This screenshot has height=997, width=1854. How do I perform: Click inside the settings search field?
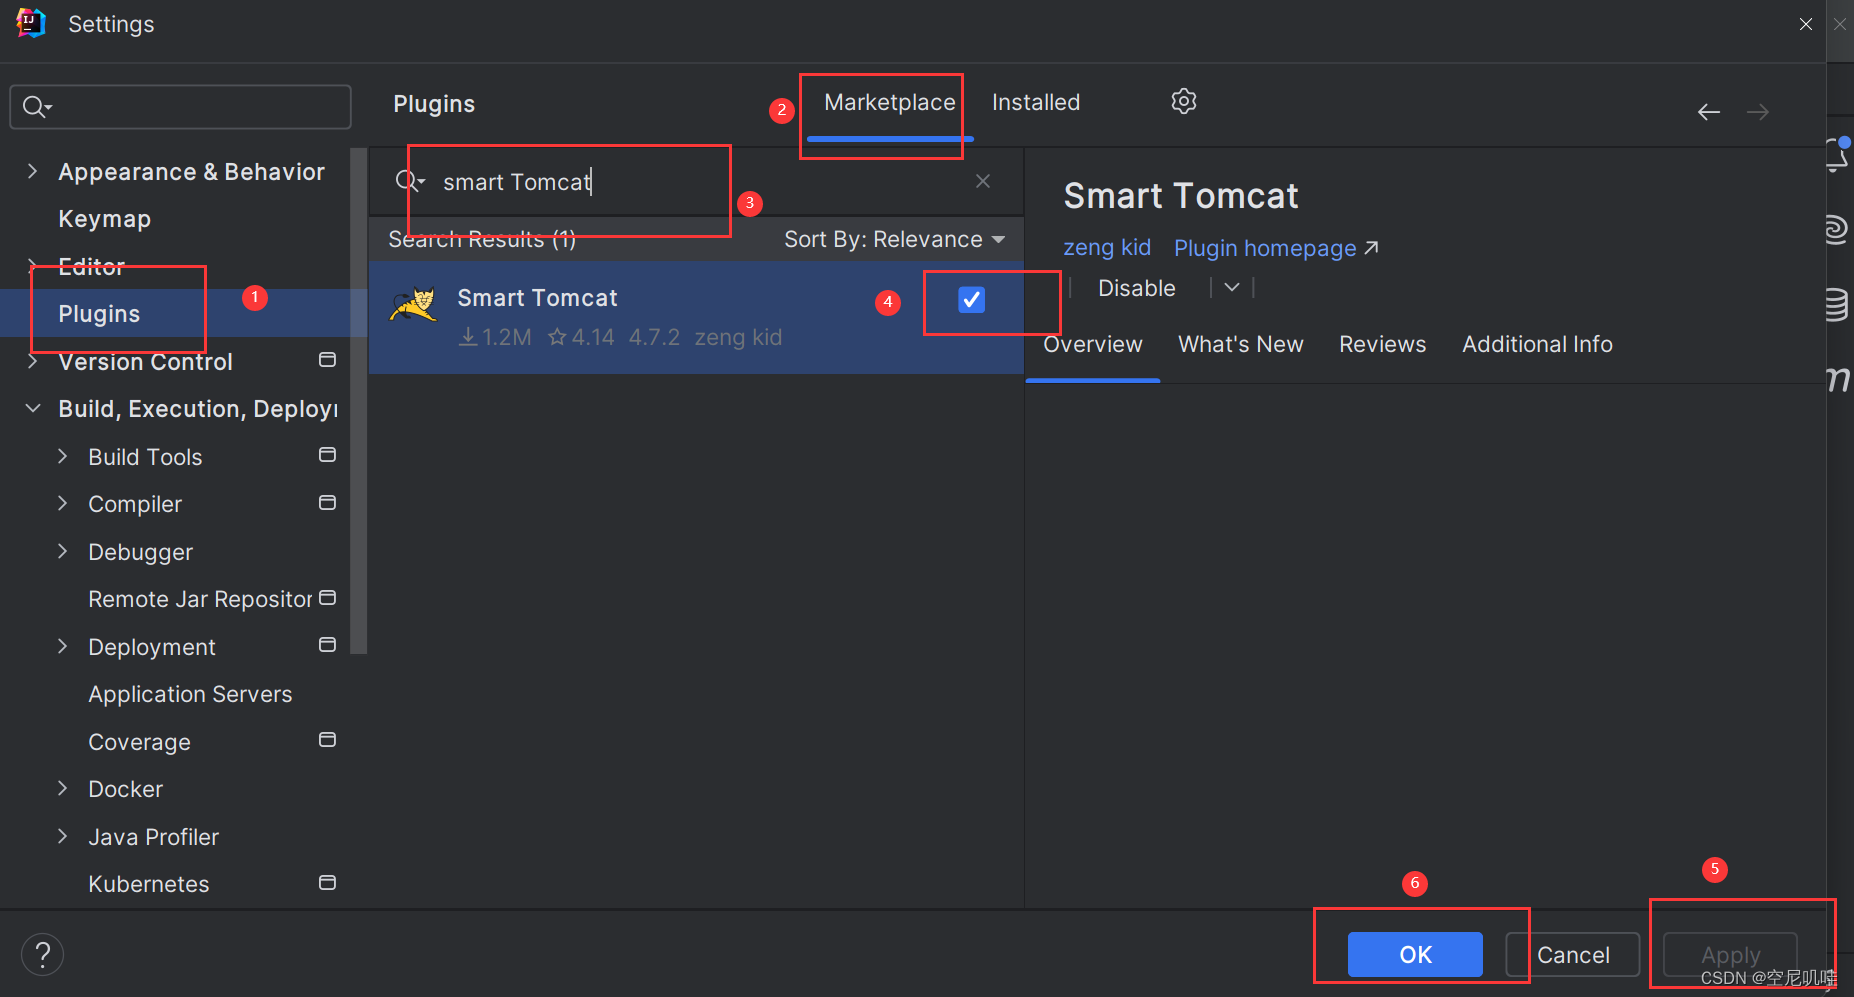click(x=180, y=106)
